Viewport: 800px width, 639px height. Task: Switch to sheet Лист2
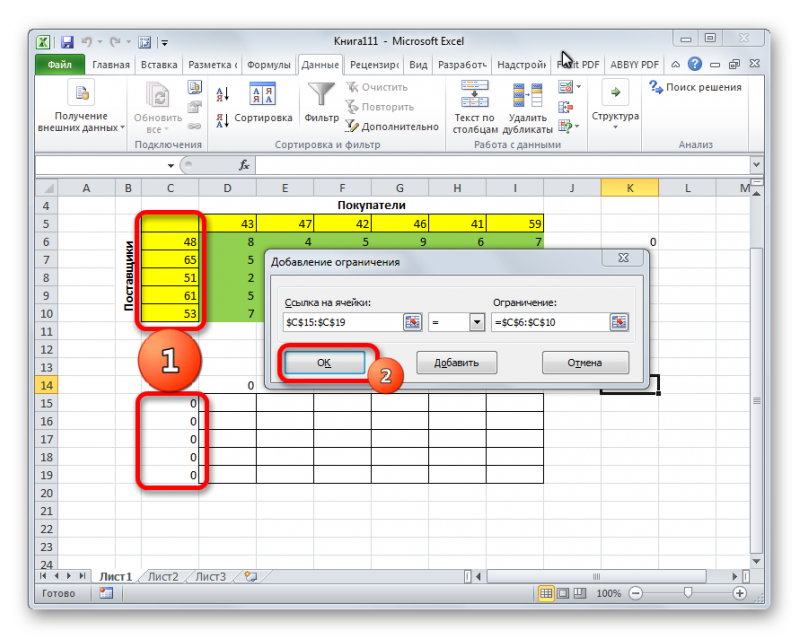163,577
